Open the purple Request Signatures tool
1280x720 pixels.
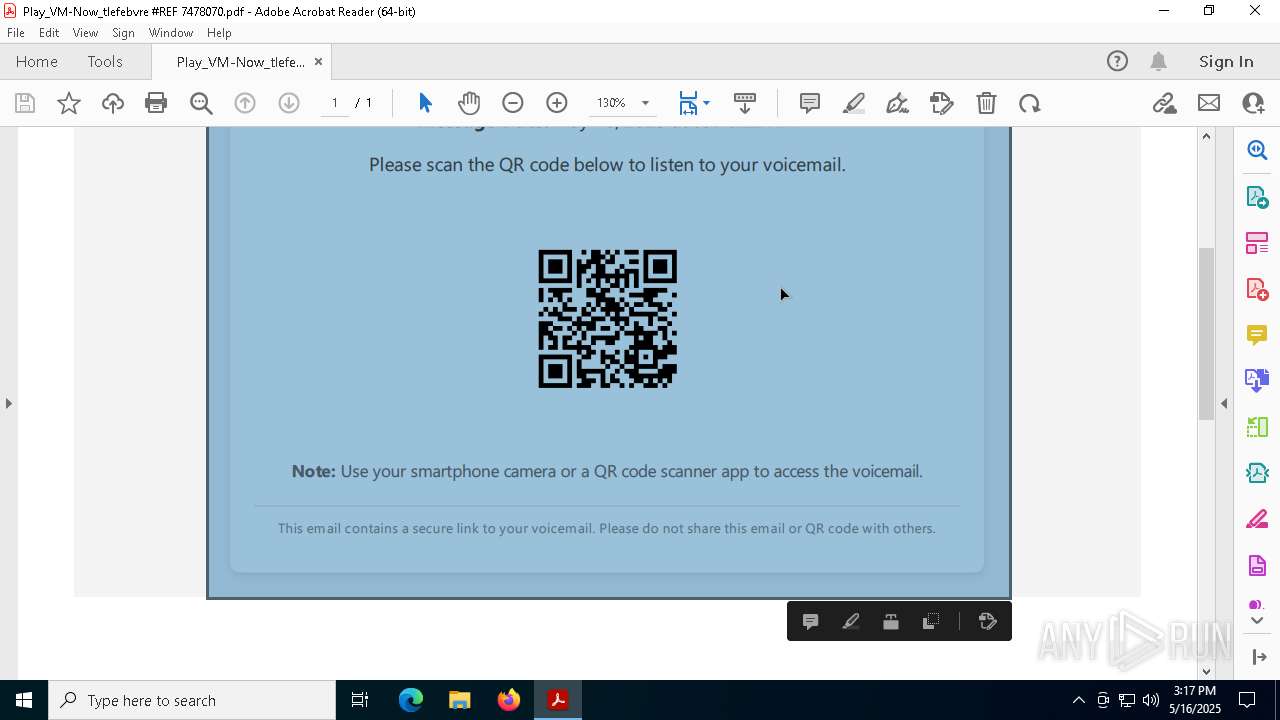1257,566
